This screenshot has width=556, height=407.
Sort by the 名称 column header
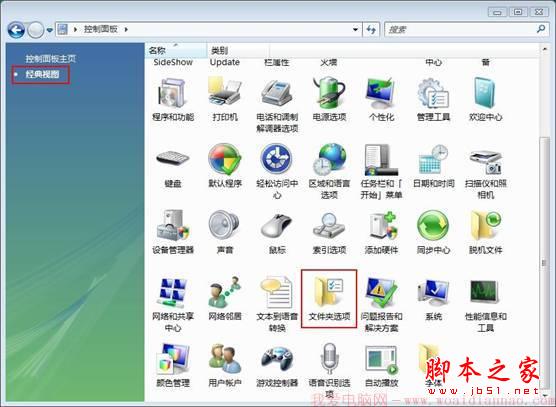[176, 50]
